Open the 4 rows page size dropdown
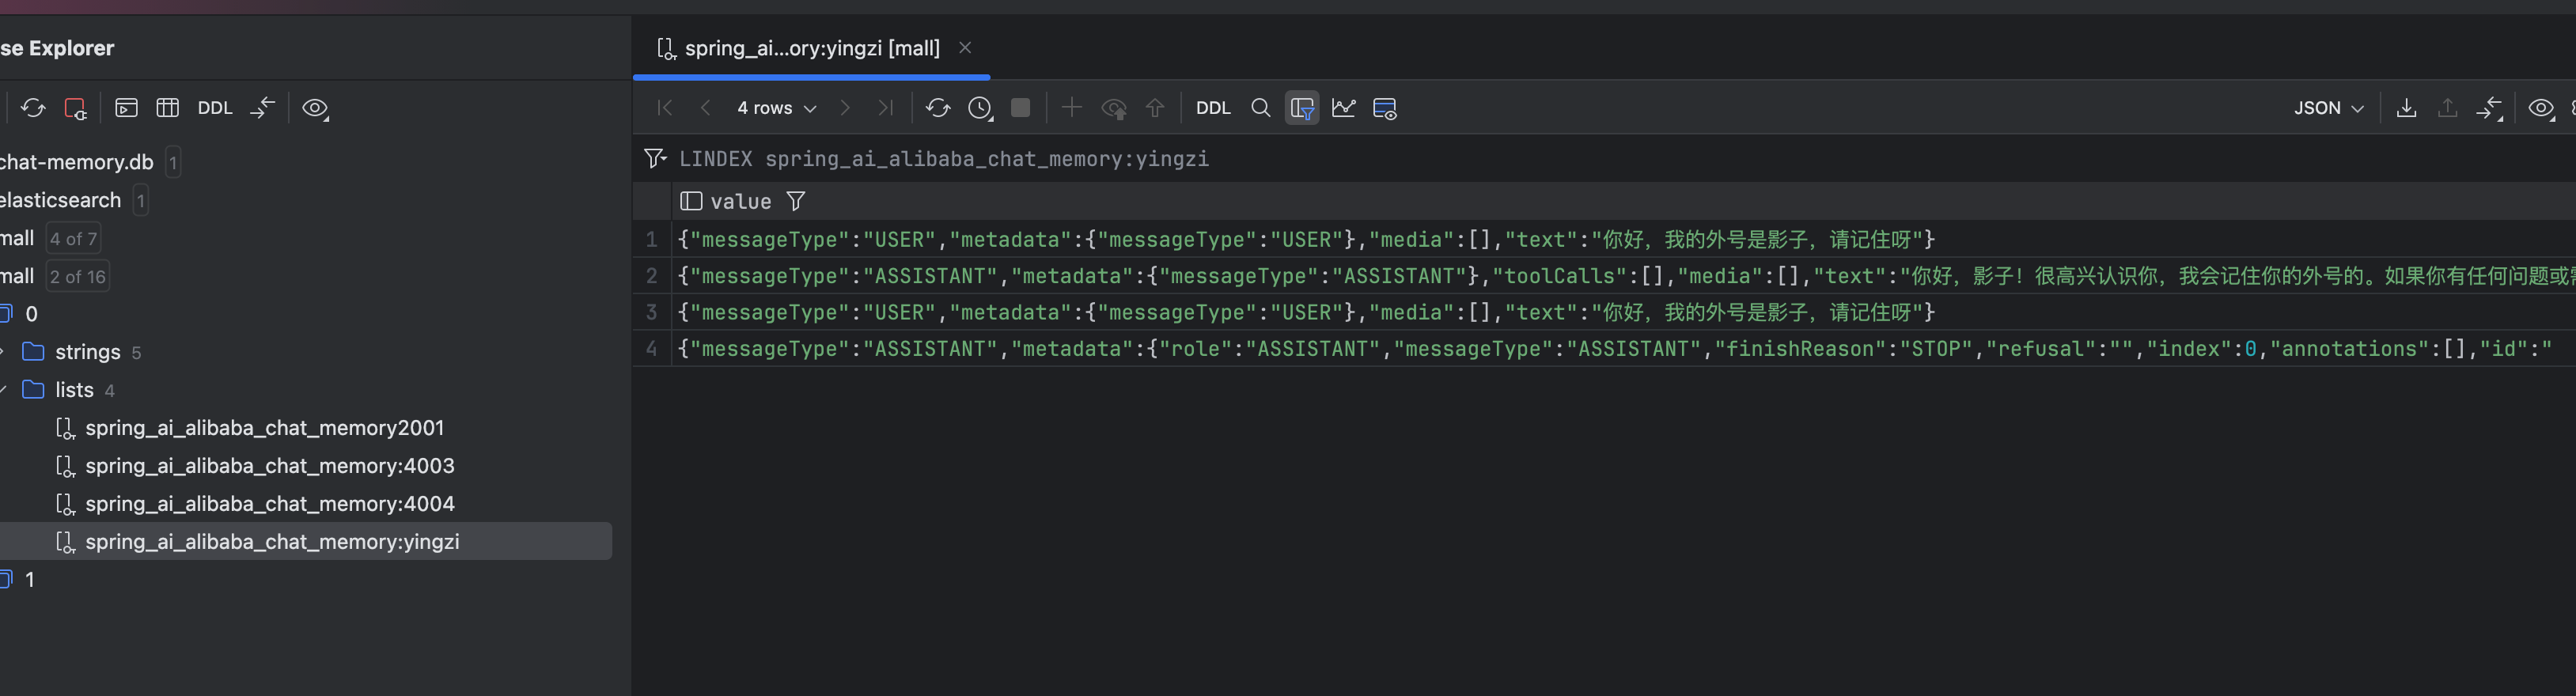 (x=776, y=108)
